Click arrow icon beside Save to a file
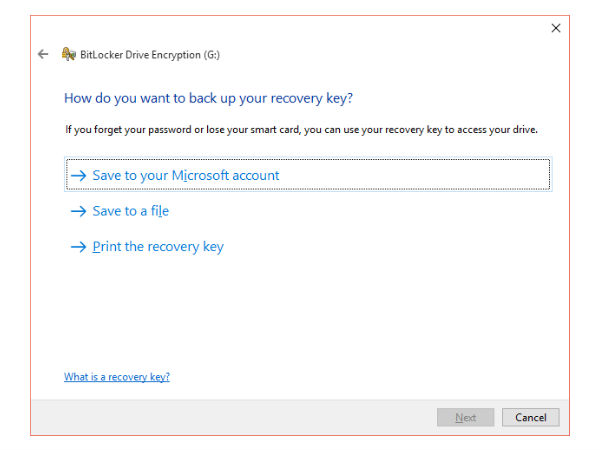The image size is (600, 450). tap(79, 212)
